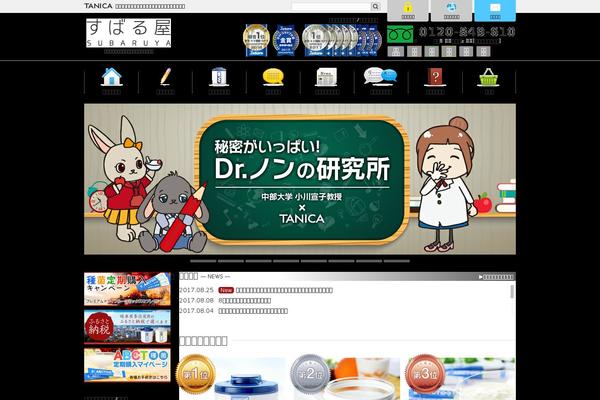Click the 0120-849-610 phone number
600x400 pixels.
467,32
